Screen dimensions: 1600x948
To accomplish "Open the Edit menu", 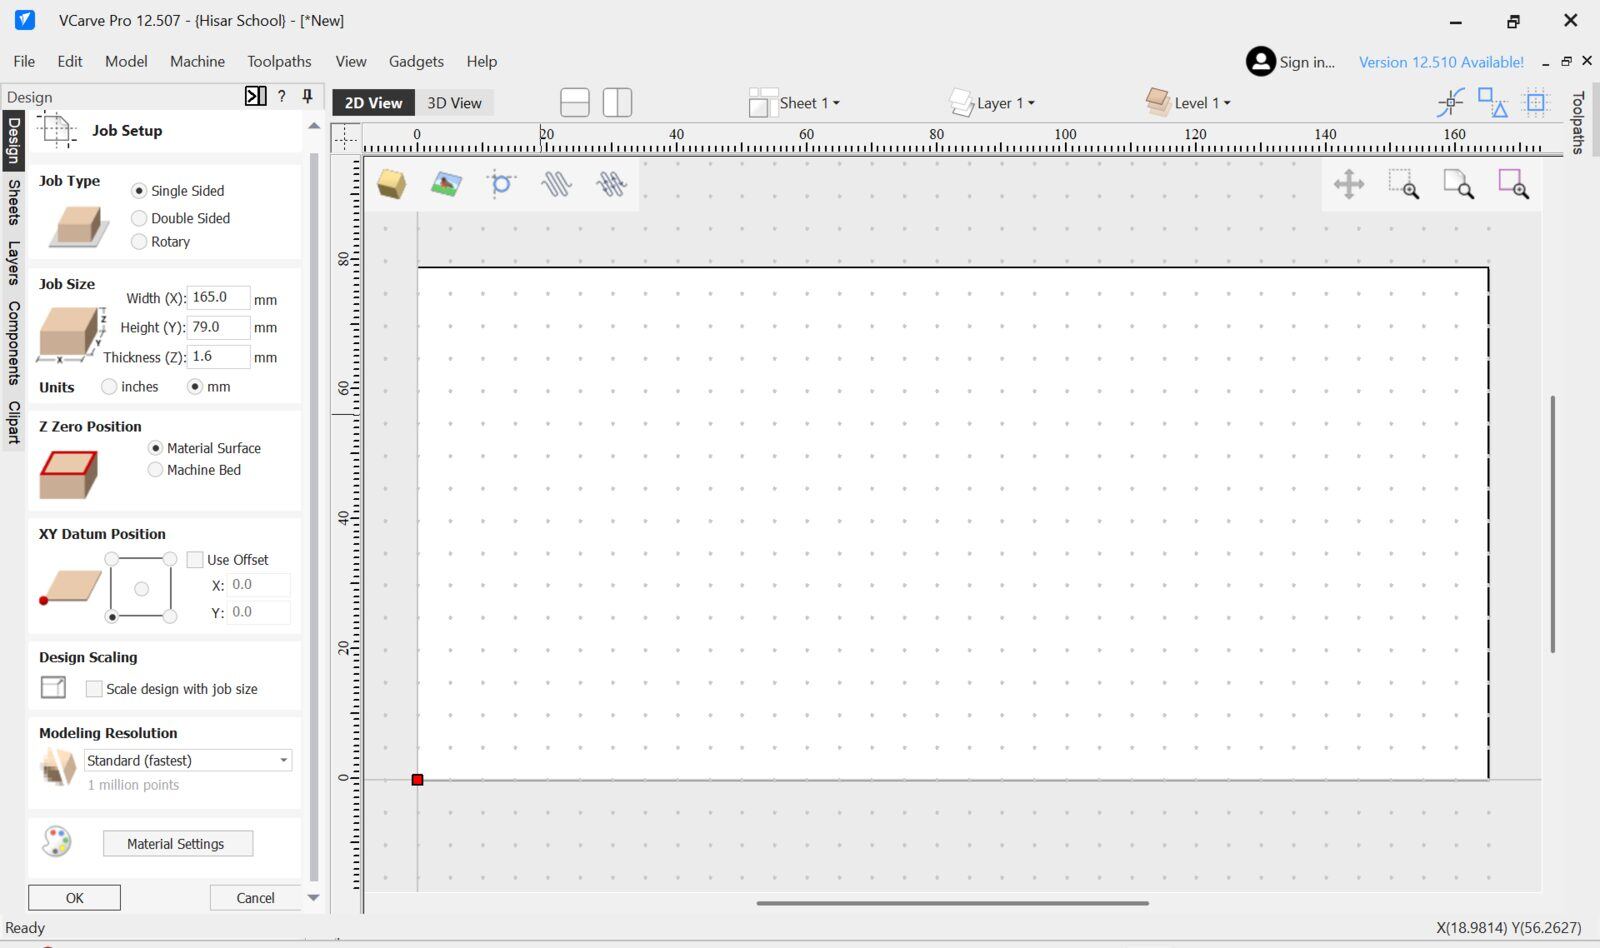I will [x=70, y=61].
